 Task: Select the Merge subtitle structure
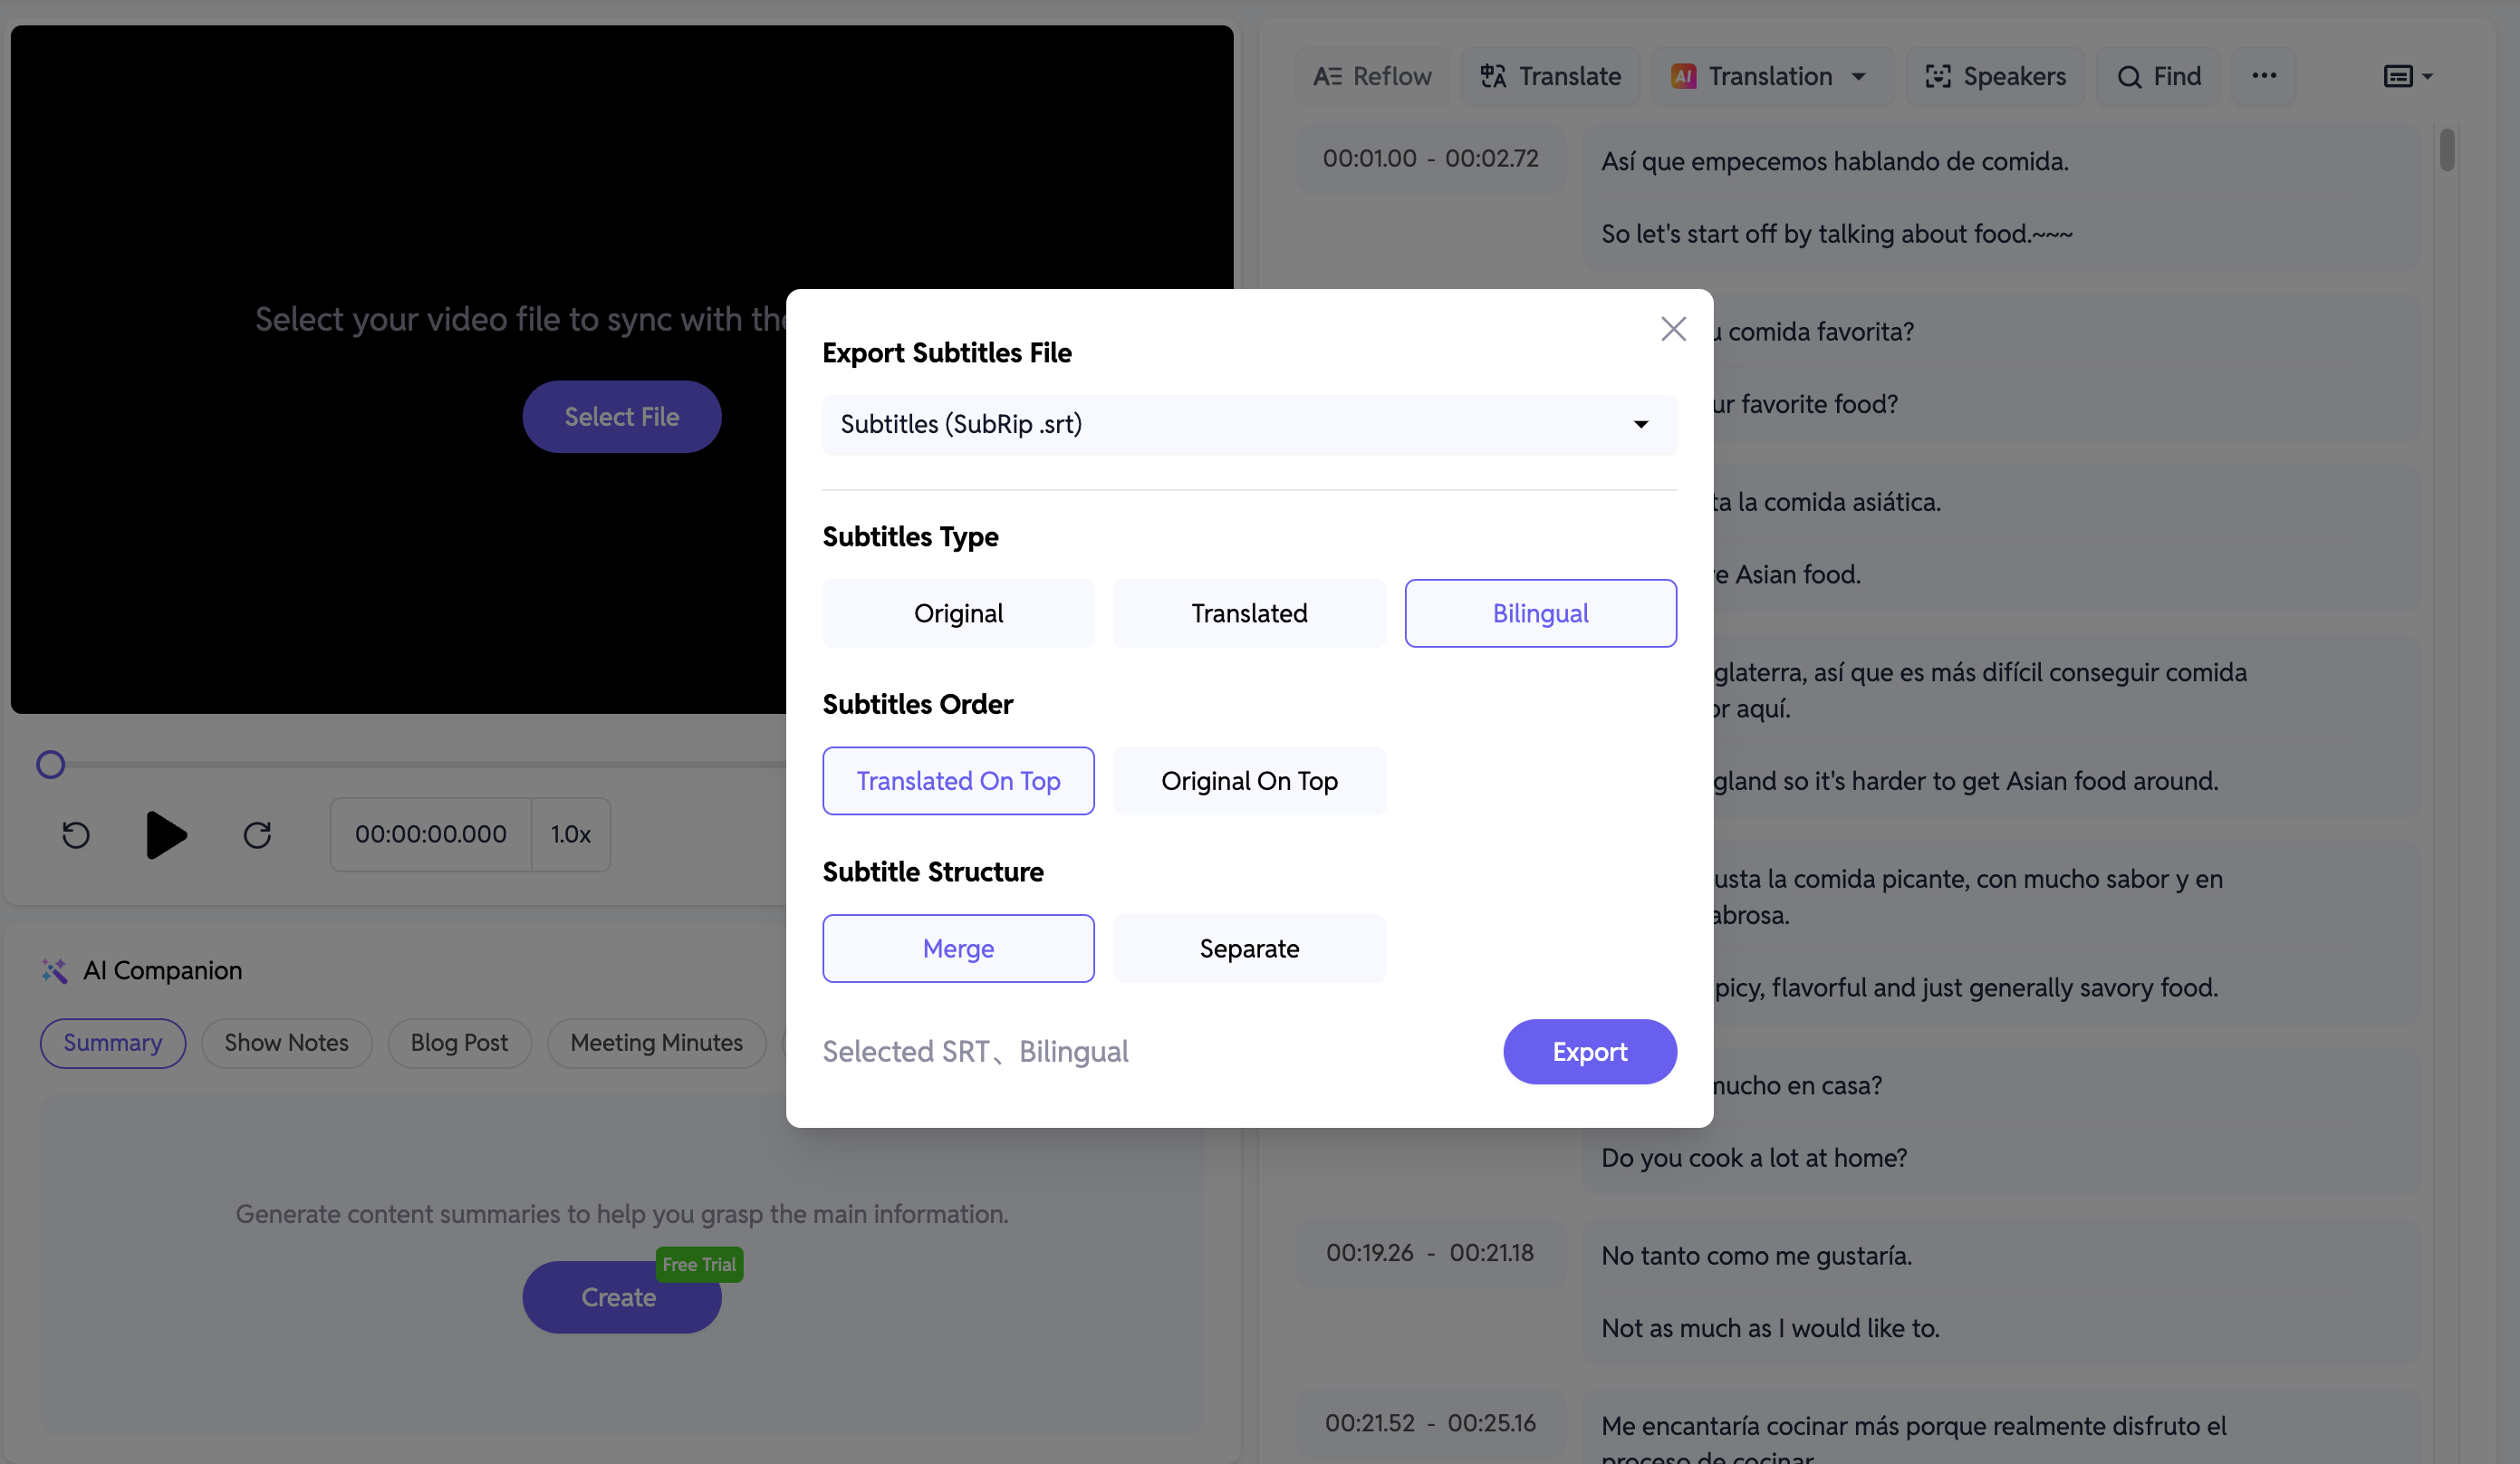coord(958,949)
